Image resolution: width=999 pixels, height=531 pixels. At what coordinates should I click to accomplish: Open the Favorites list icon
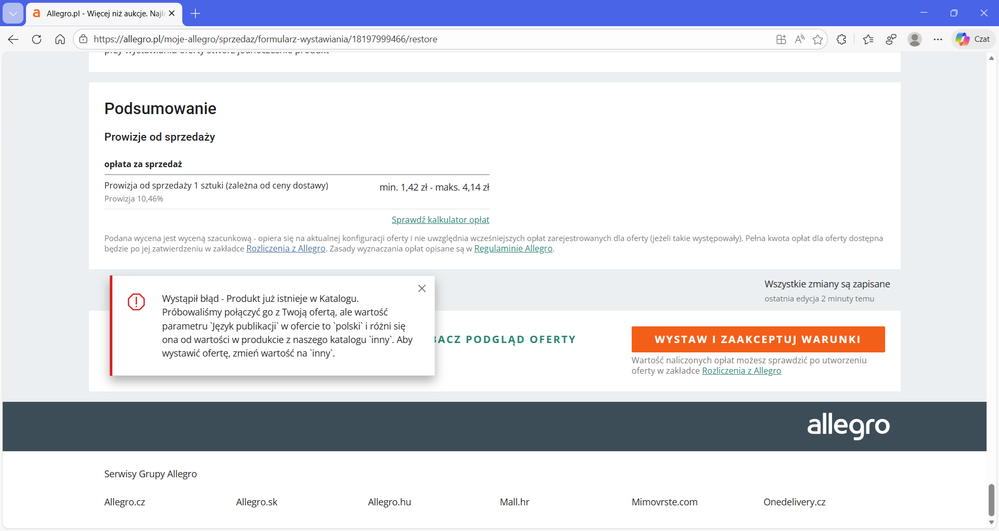pos(868,39)
